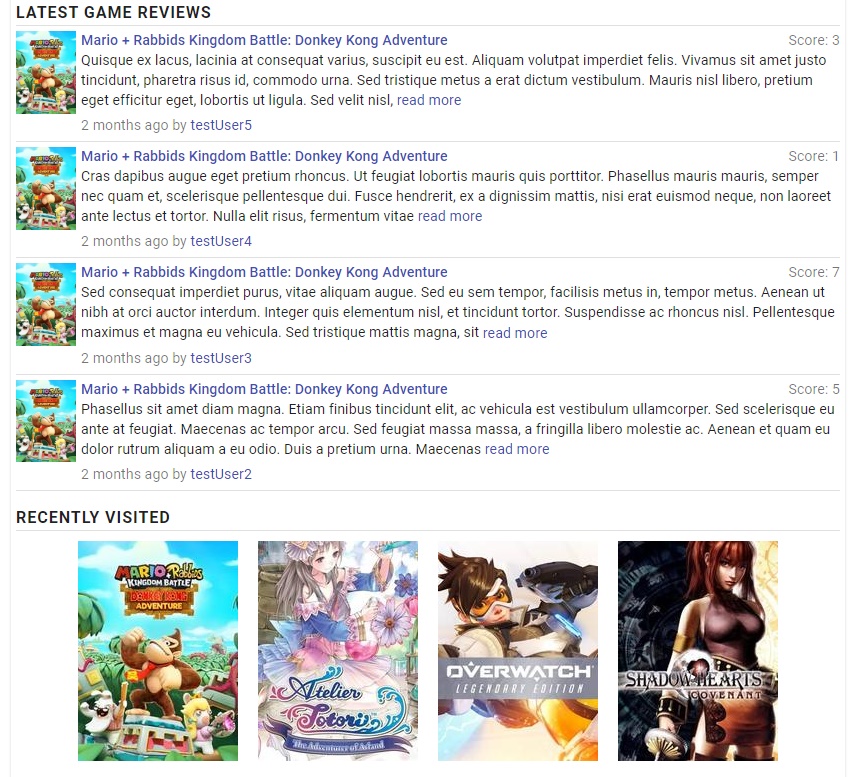The image size is (855, 777).
Task: Click game thumbnail beside testUser2's review
Action: pyautogui.click(x=46, y=421)
